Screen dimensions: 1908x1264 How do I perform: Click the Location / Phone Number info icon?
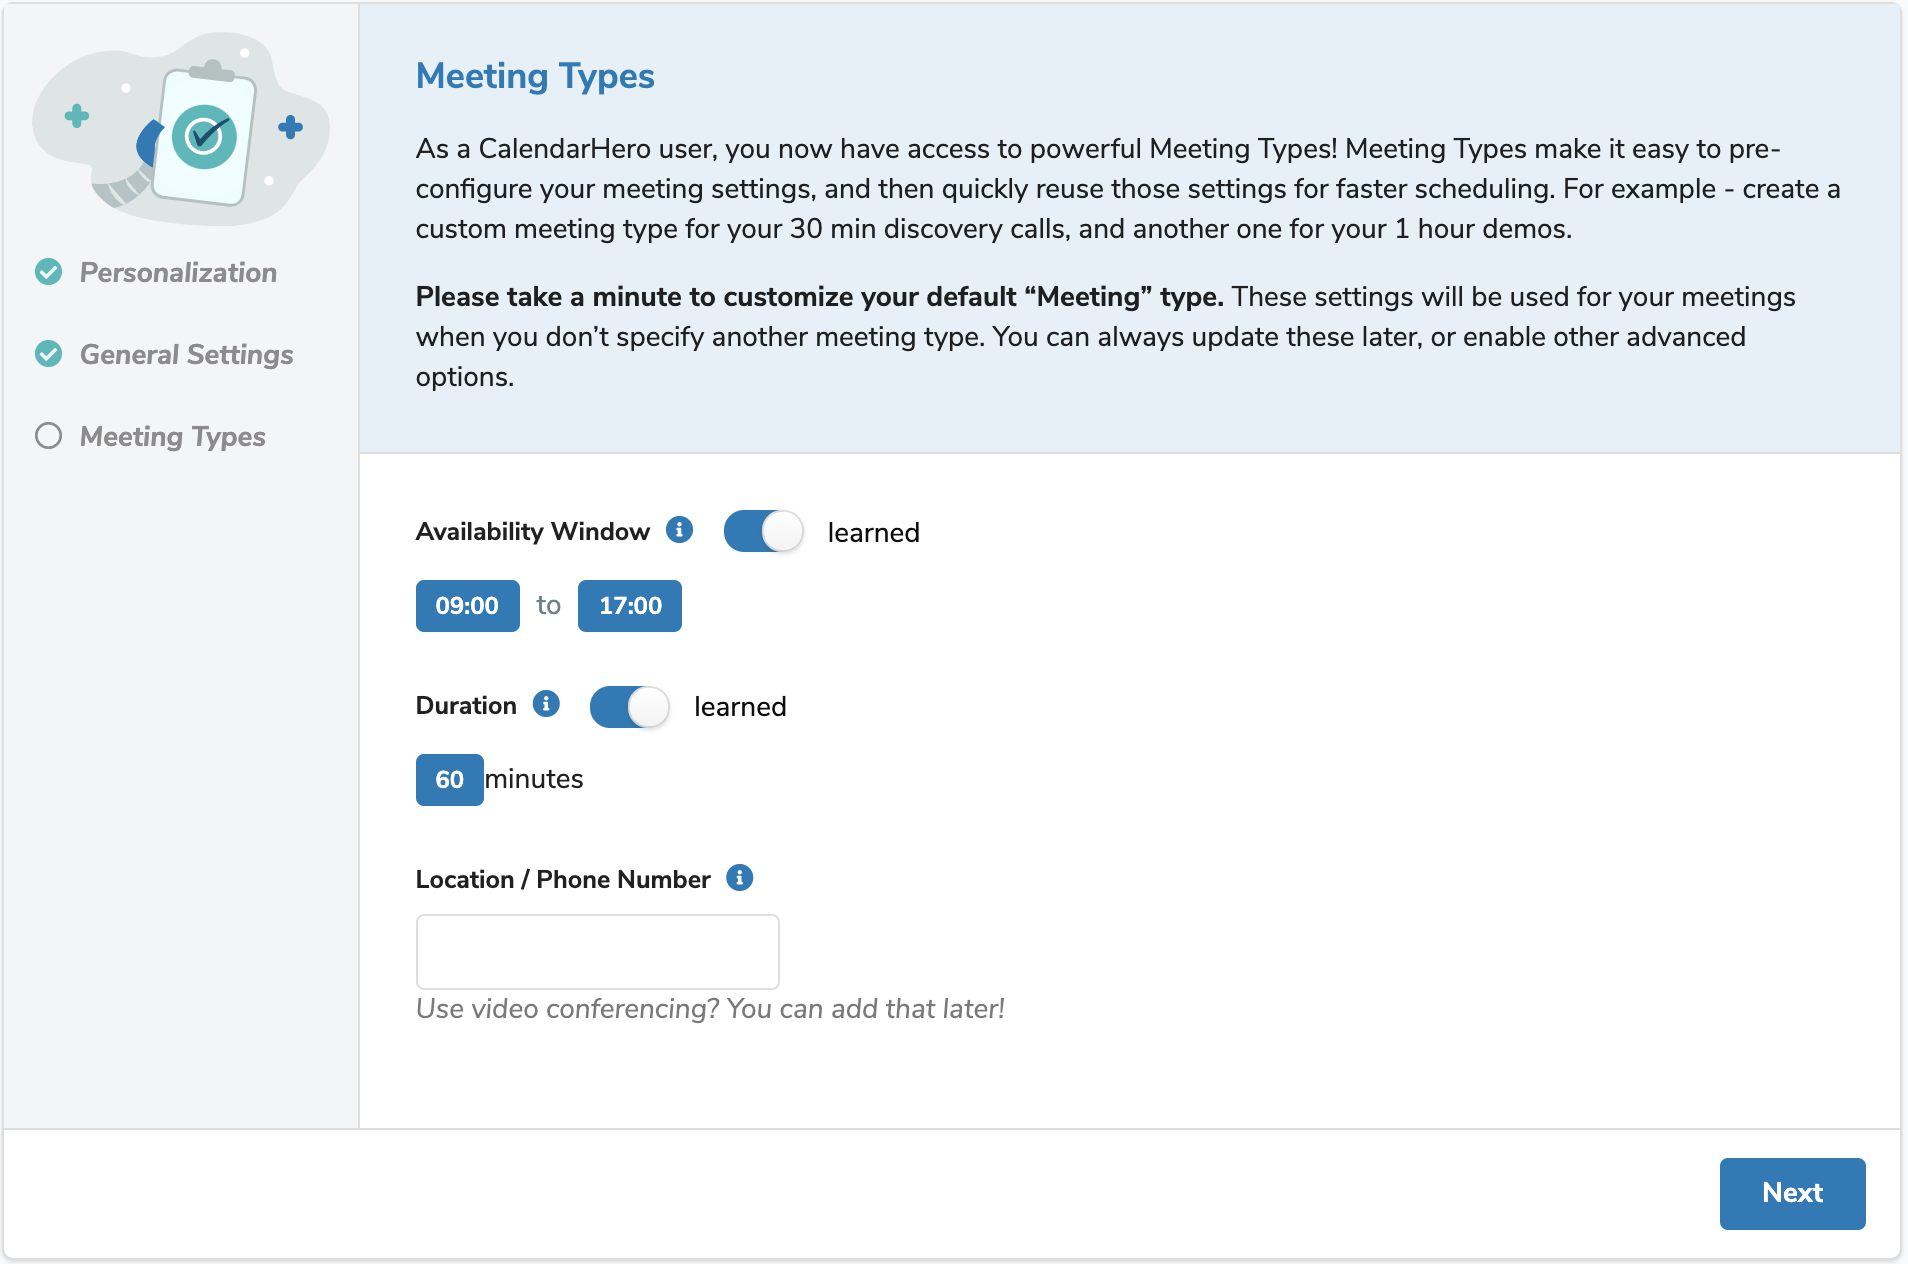740,878
